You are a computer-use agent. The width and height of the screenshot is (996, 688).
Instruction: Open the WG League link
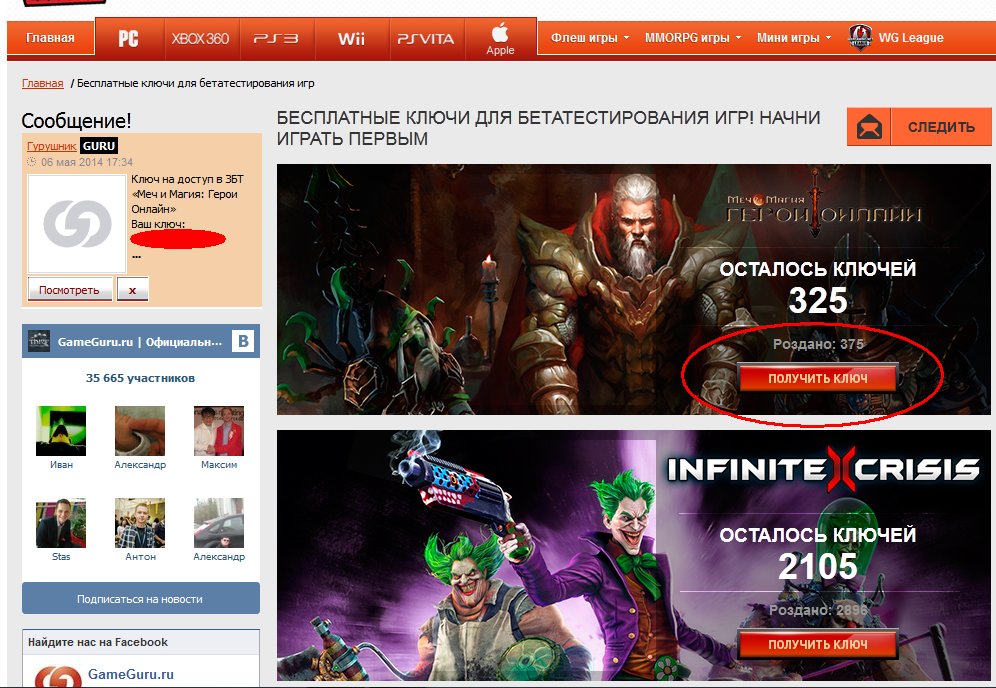(x=910, y=38)
